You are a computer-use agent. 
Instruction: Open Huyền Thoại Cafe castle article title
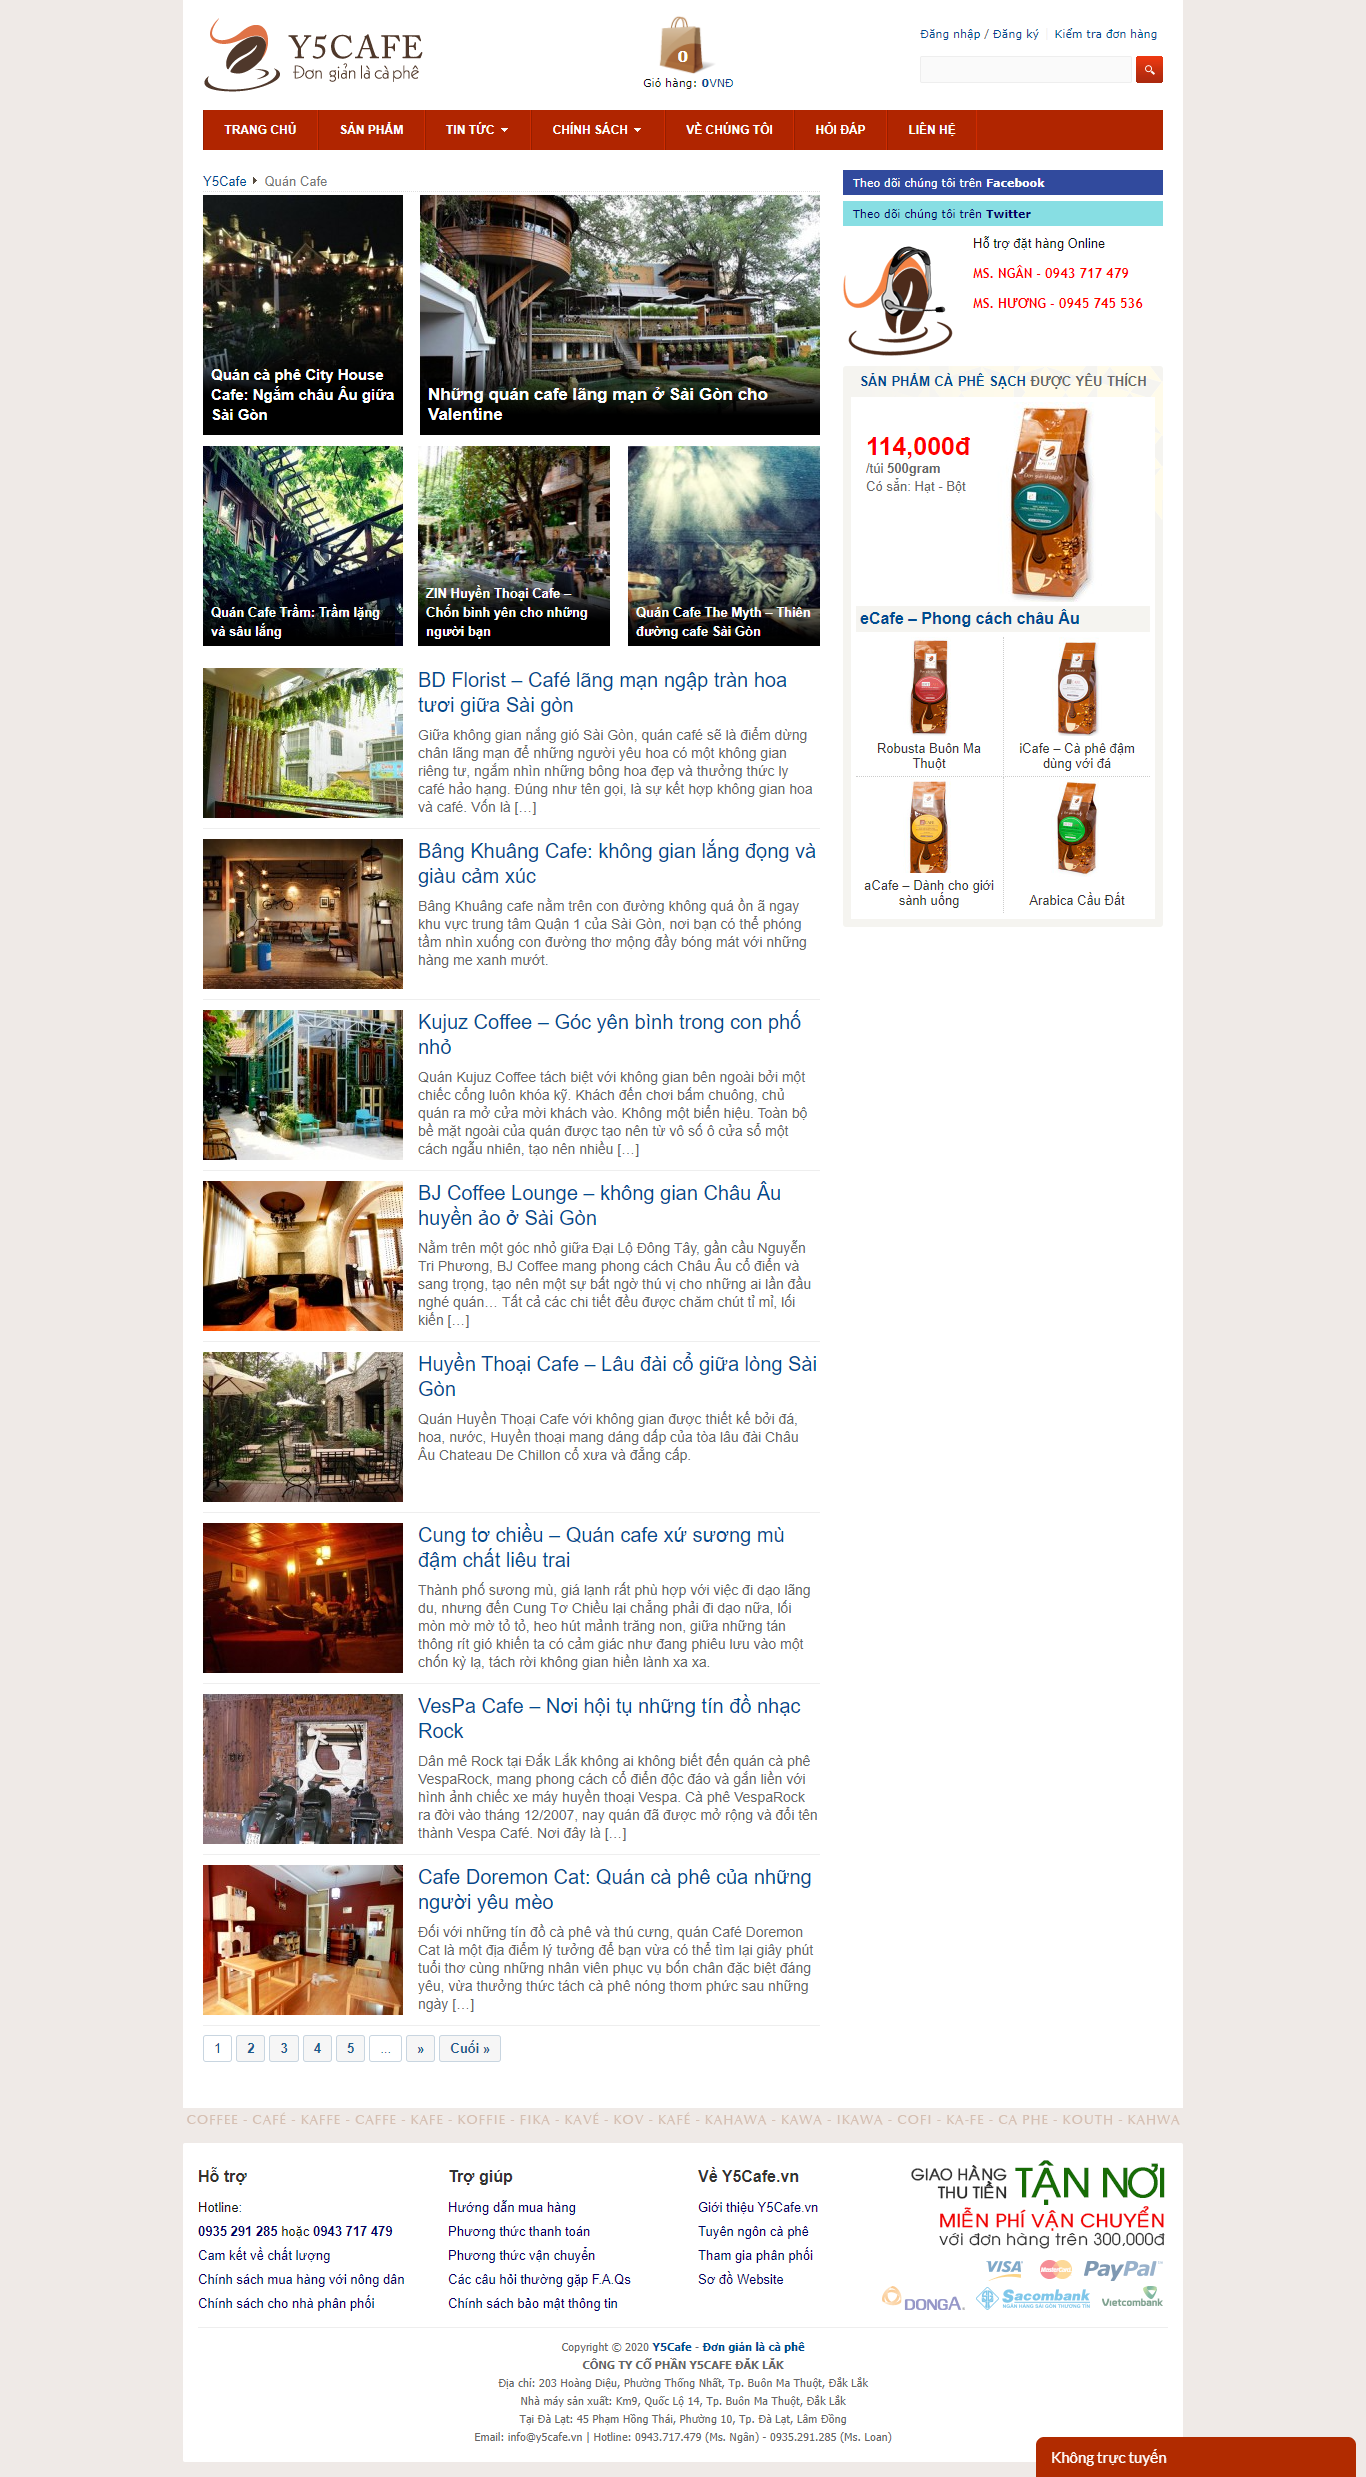617,1376
